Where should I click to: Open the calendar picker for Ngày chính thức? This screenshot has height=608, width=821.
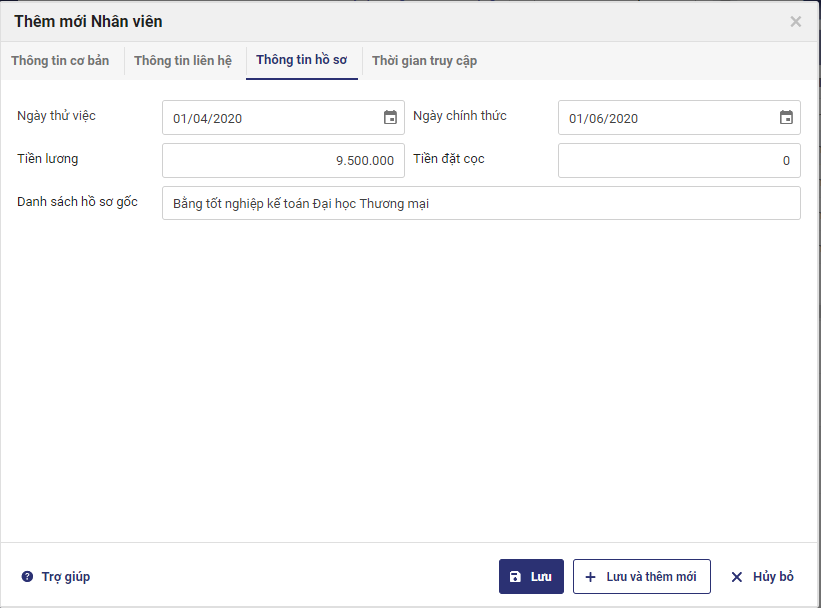786,118
